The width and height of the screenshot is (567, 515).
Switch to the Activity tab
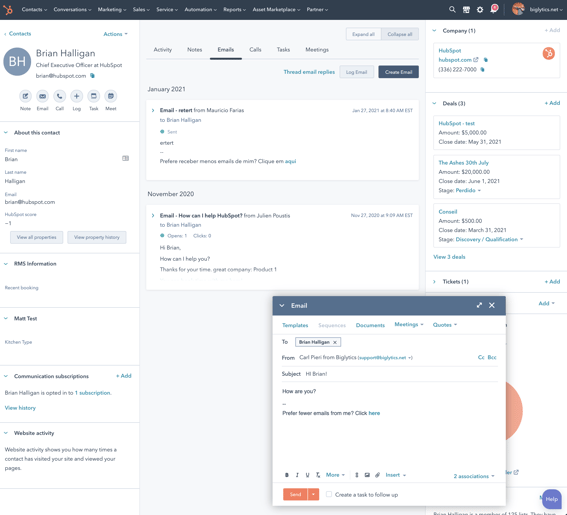(163, 50)
